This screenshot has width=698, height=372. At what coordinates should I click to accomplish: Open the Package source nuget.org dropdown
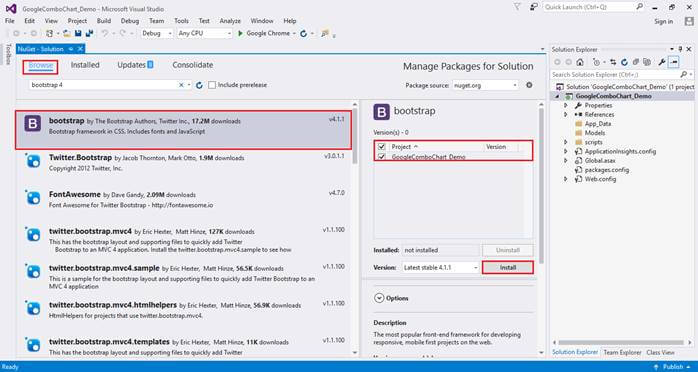tap(485, 85)
